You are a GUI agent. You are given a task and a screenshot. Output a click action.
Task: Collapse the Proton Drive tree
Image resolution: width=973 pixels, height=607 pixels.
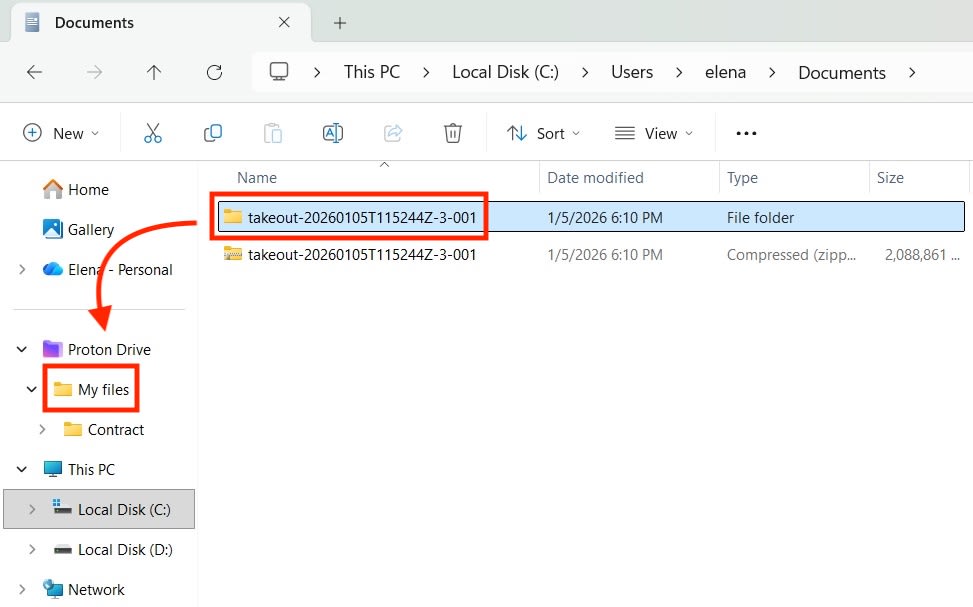pos(22,349)
